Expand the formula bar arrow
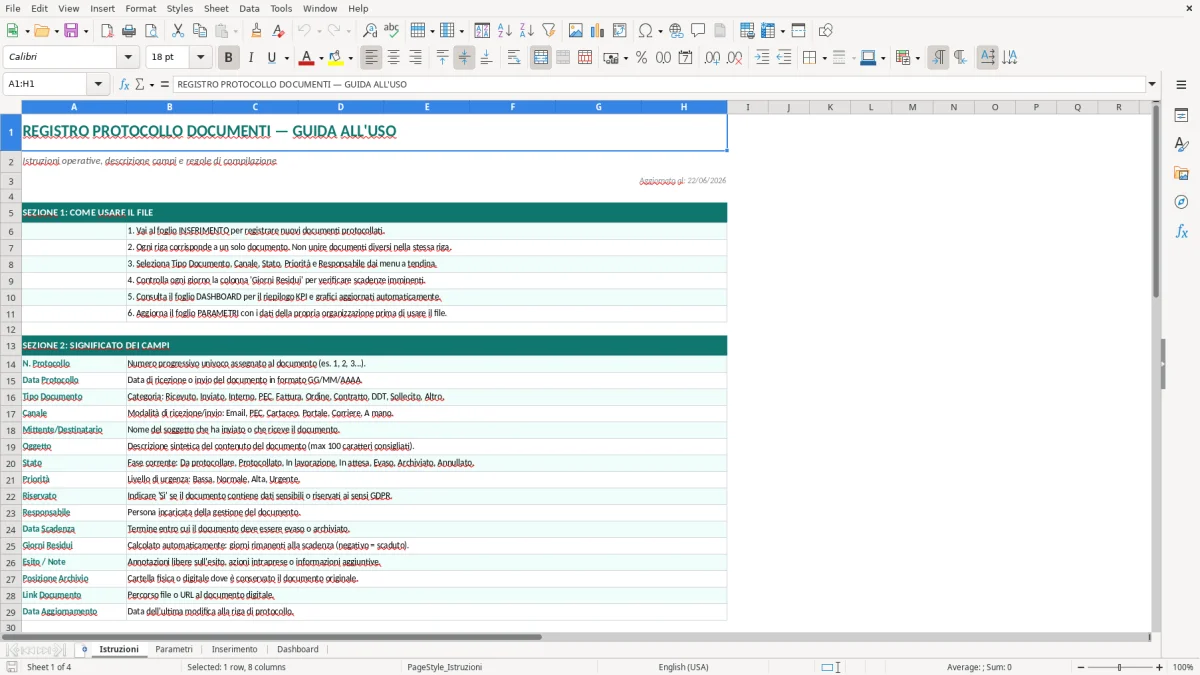Screen dimensions: 1200x675 coord(1152,84)
